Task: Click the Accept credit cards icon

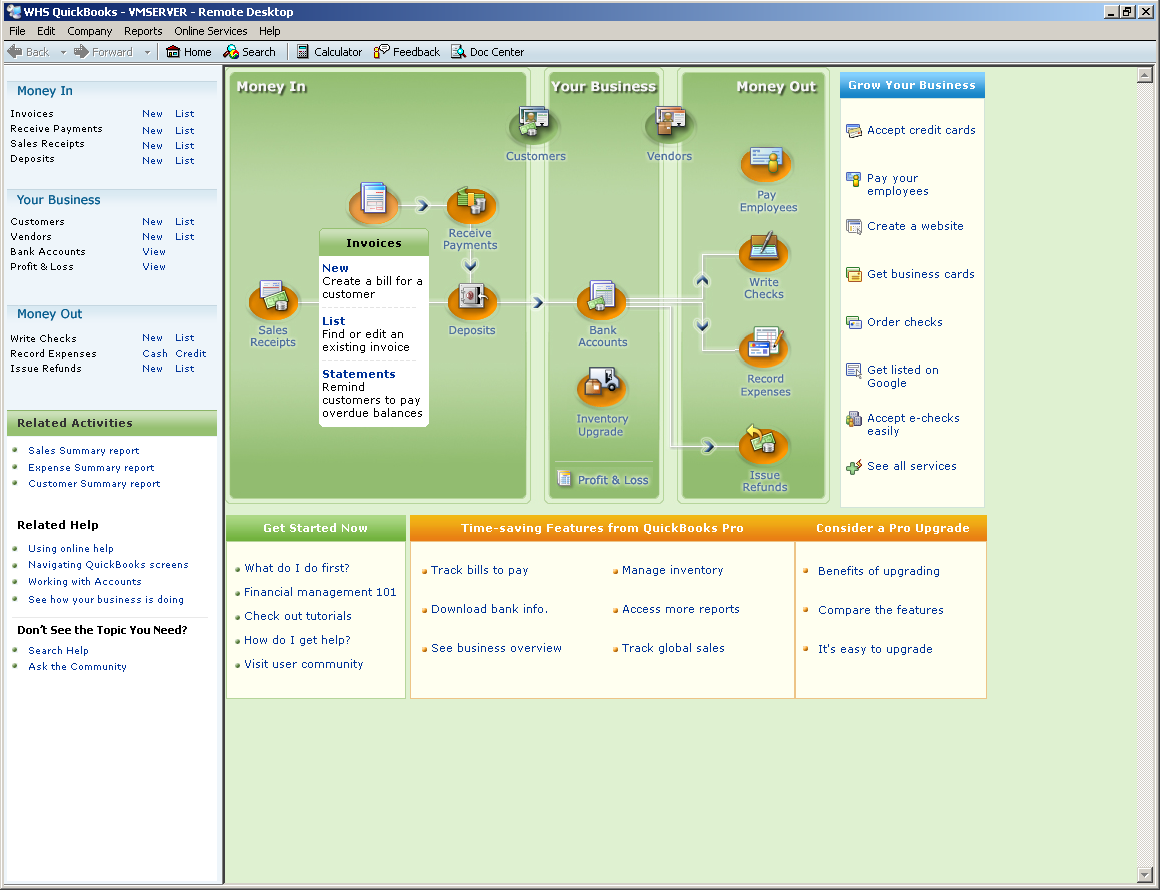Action: (854, 131)
